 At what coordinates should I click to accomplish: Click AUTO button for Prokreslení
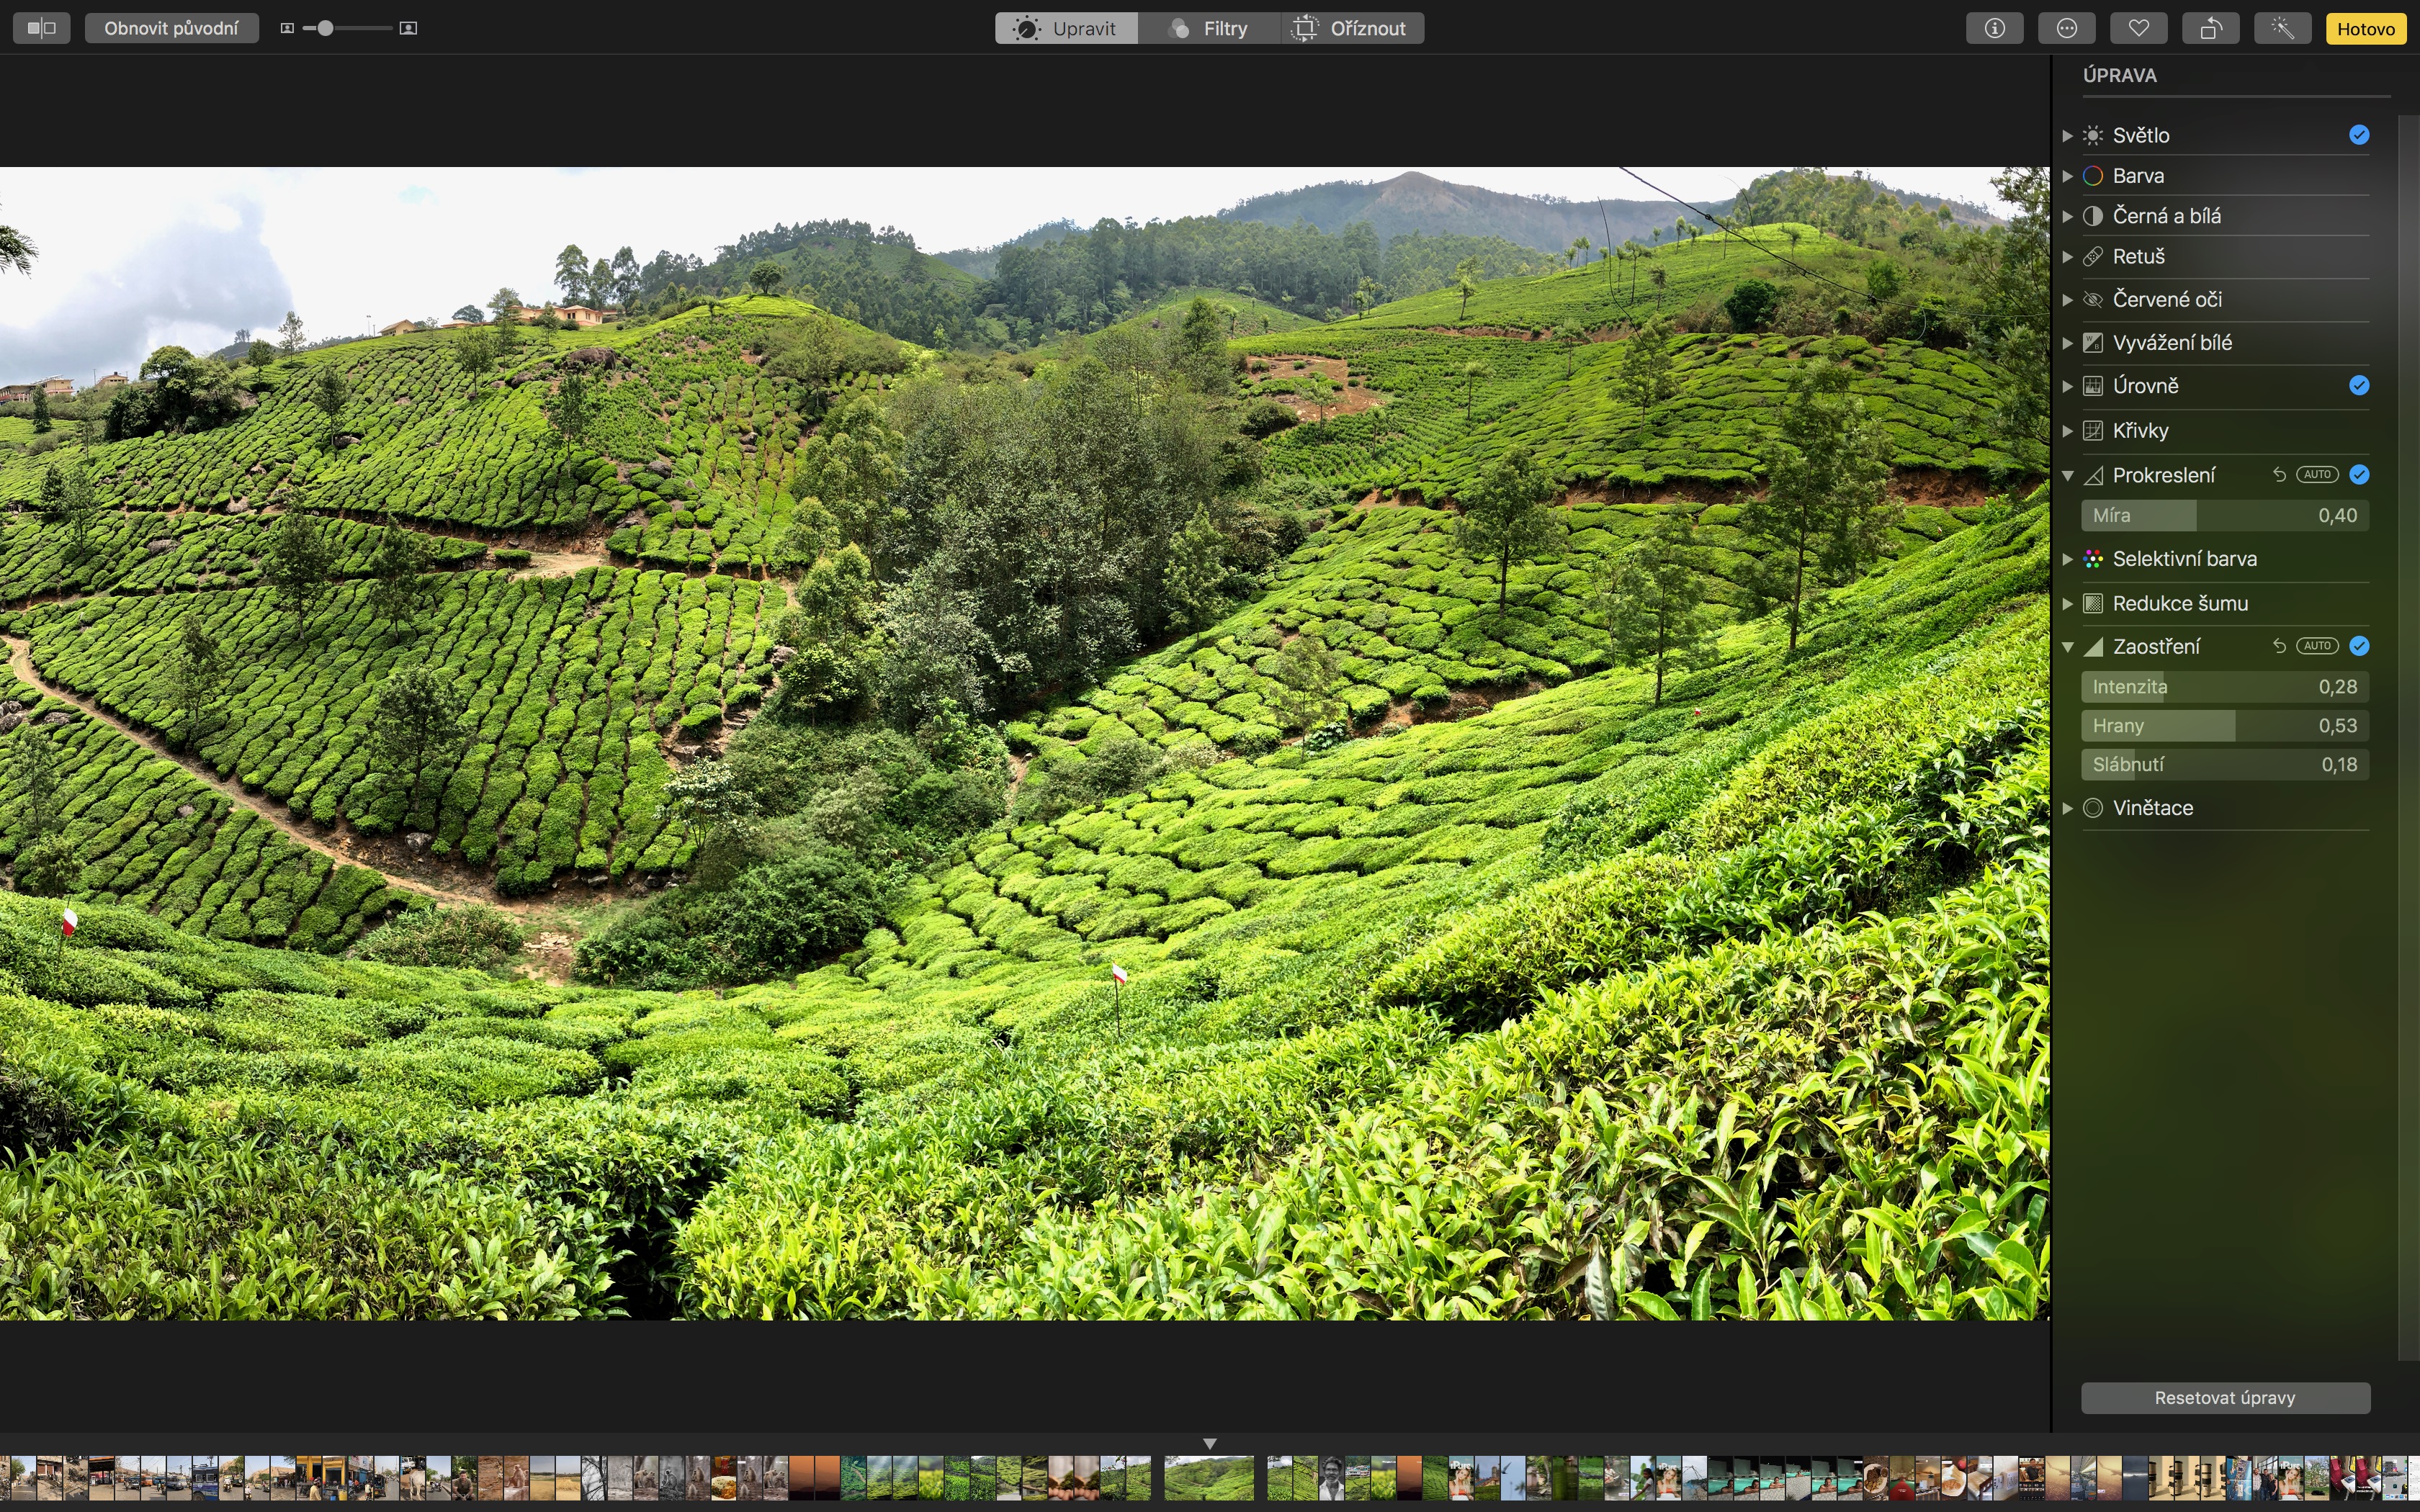pos(2317,475)
